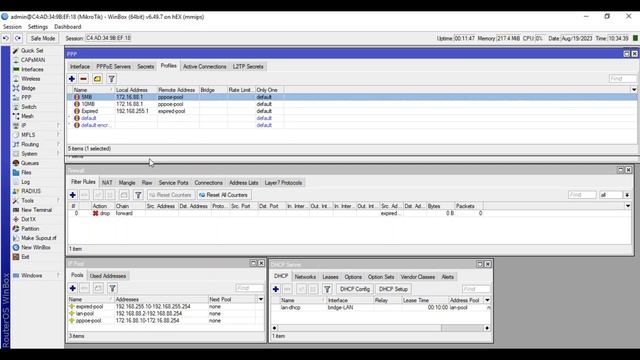Add new DHCP server with plus icon
640x360 pixels.
pyautogui.click(x=276, y=289)
